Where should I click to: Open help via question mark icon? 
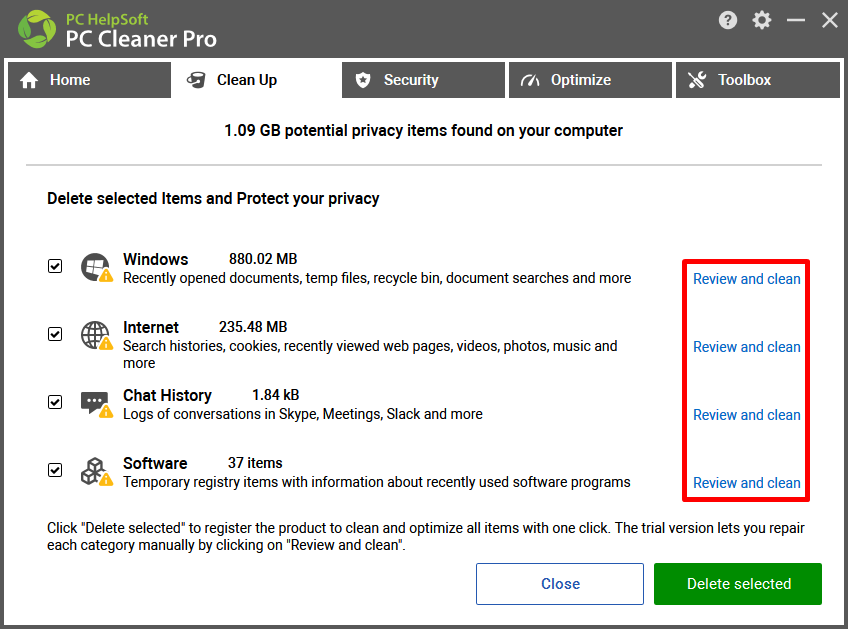pos(728,21)
